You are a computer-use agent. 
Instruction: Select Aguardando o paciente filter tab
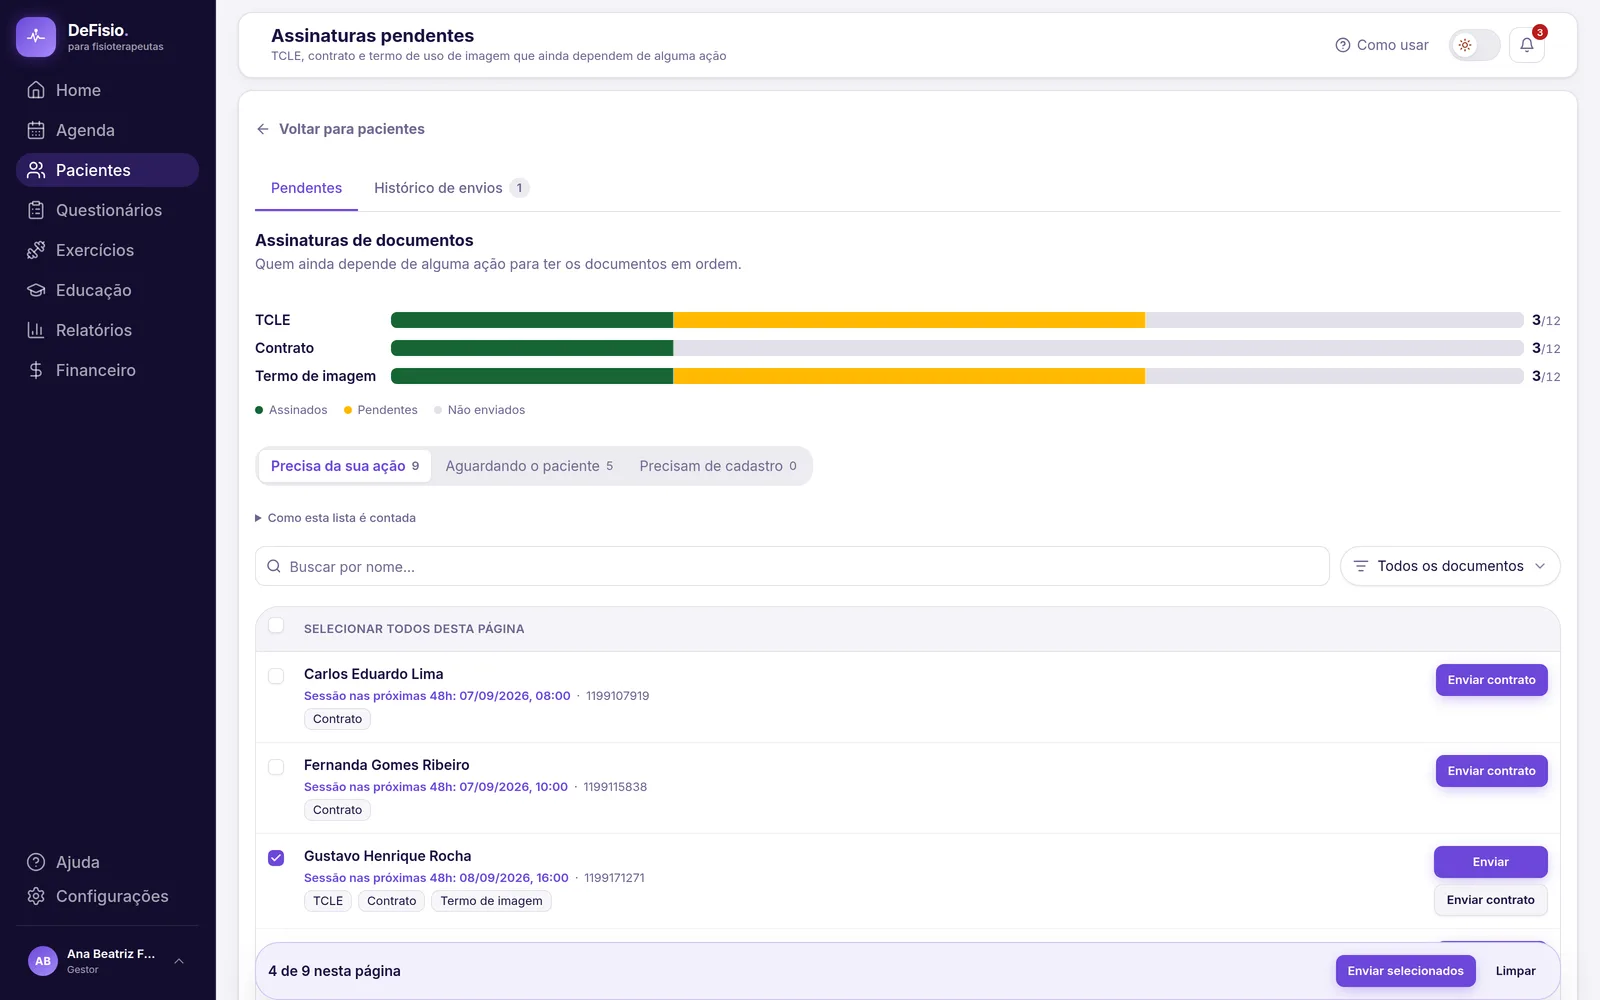529,466
